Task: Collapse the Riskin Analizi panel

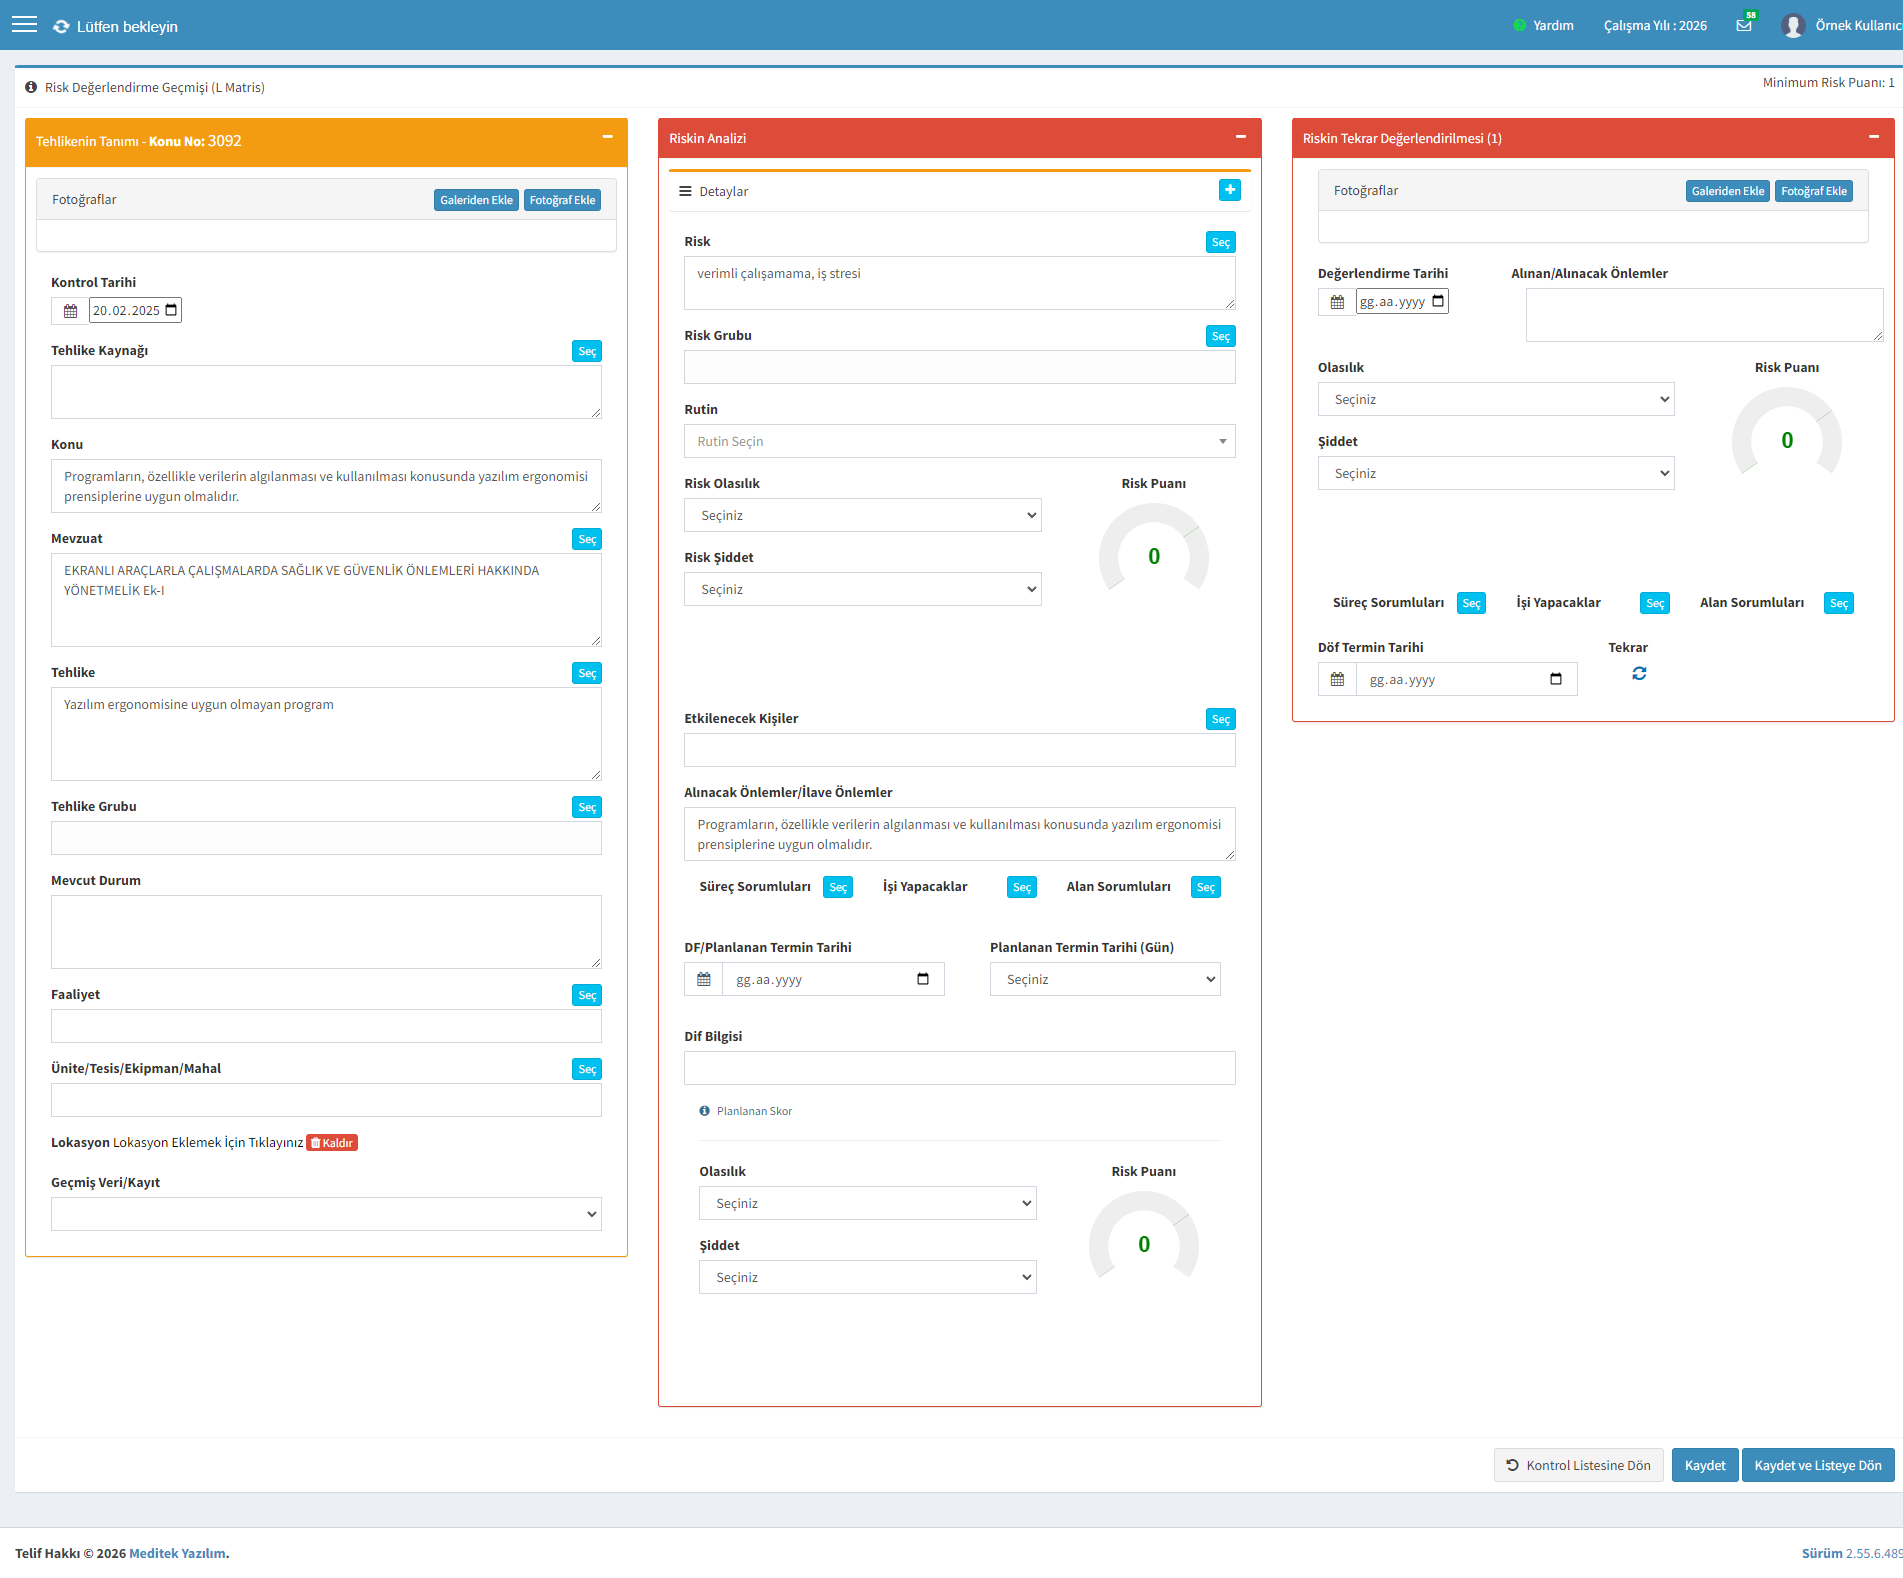Action: [x=1241, y=137]
